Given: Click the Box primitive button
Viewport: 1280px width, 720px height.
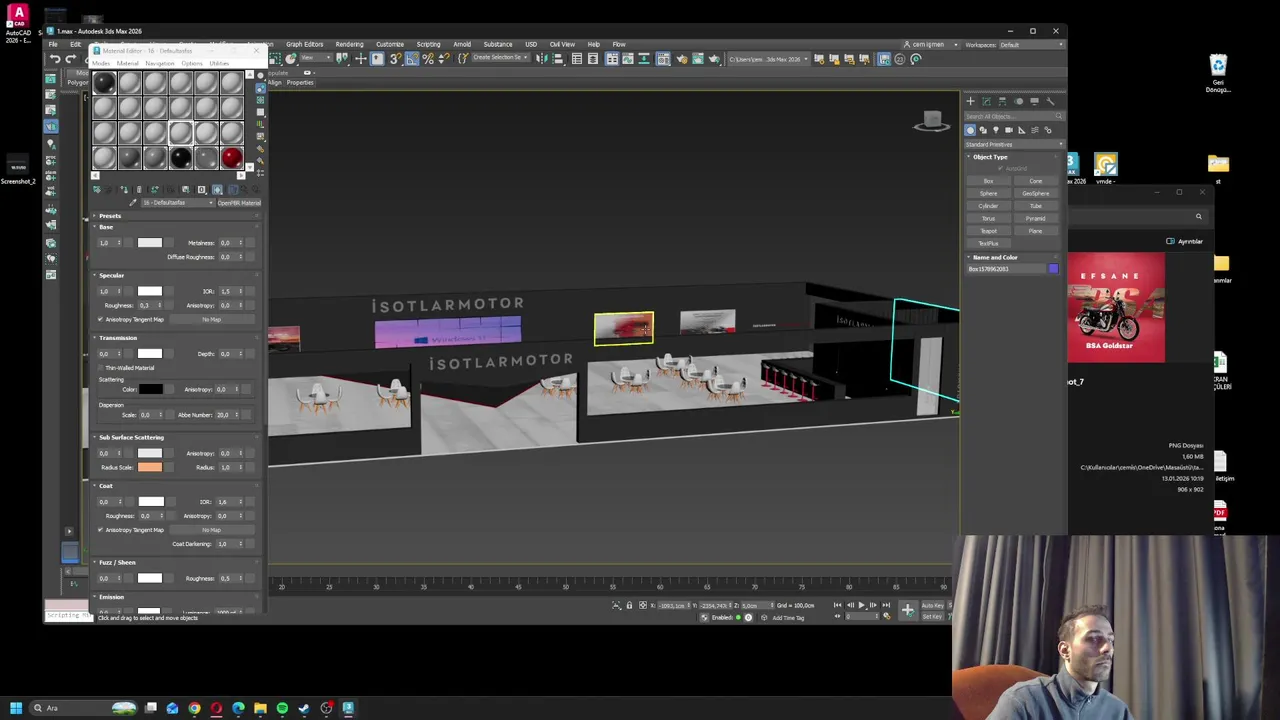Looking at the screenshot, I should point(988,181).
